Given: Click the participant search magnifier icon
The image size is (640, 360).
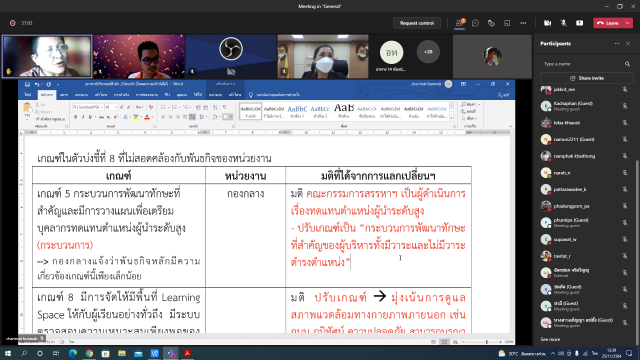Looking at the screenshot, I should point(627,64).
